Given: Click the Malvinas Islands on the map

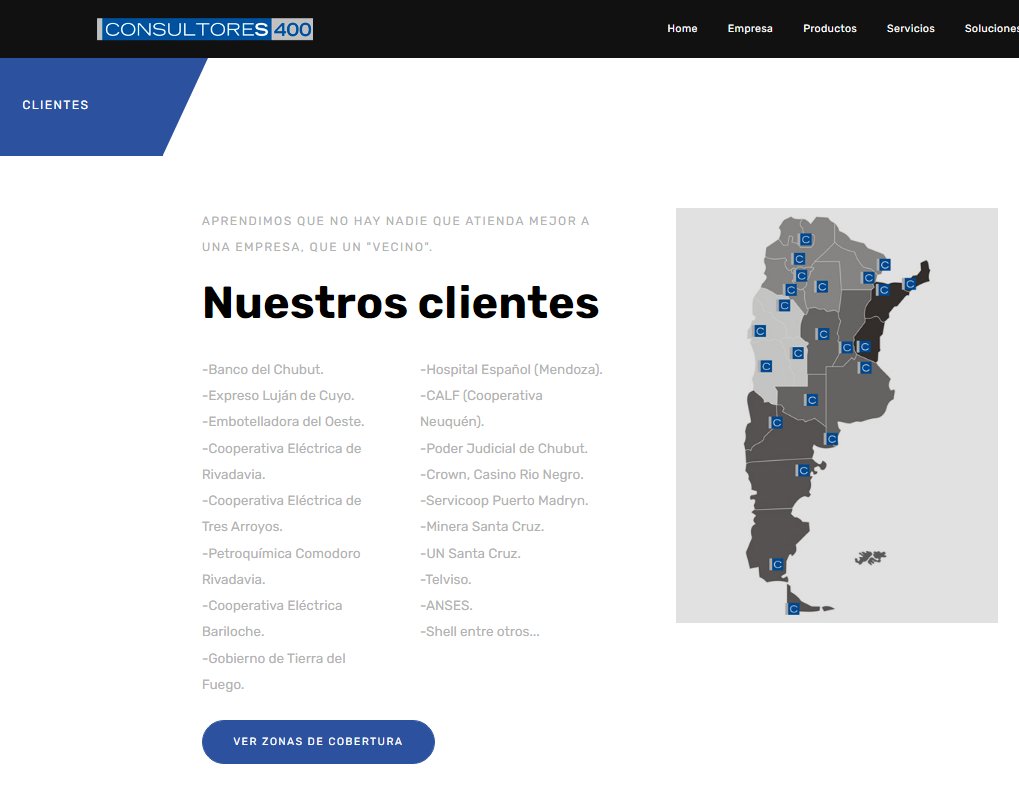Looking at the screenshot, I should click(x=870, y=557).
